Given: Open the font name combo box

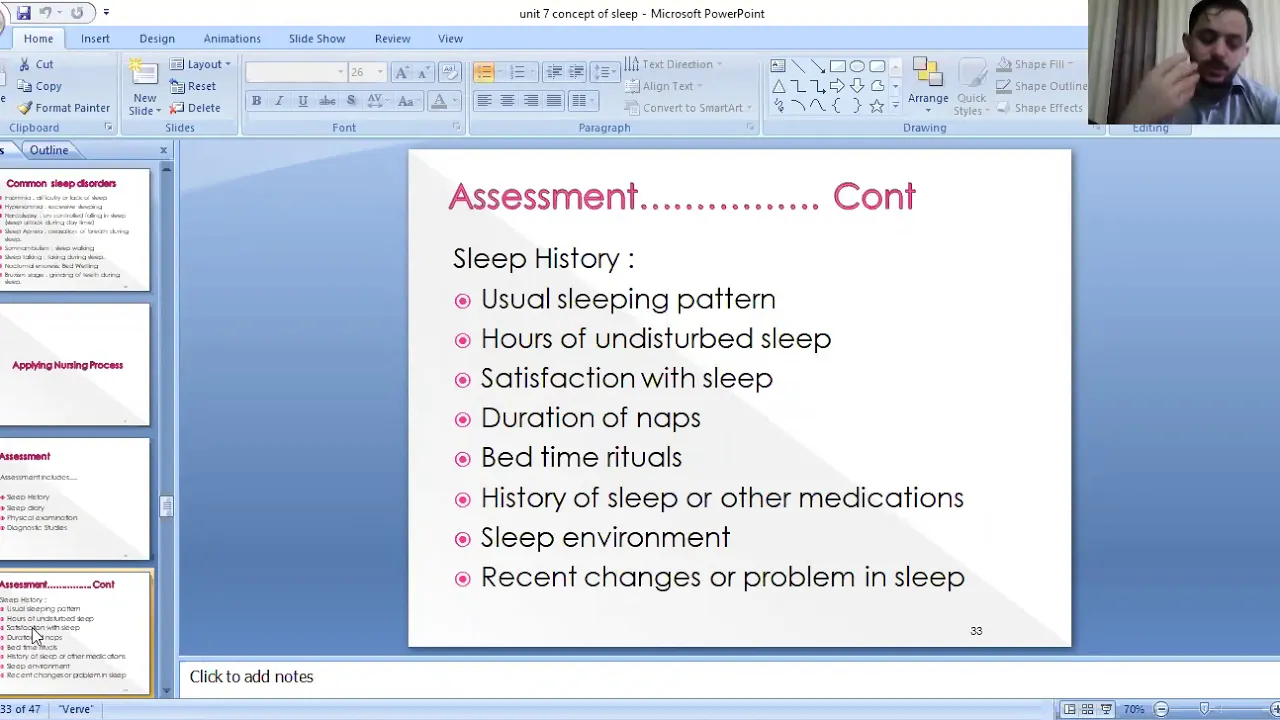Looking at the screenshot, I should [296, 72].
